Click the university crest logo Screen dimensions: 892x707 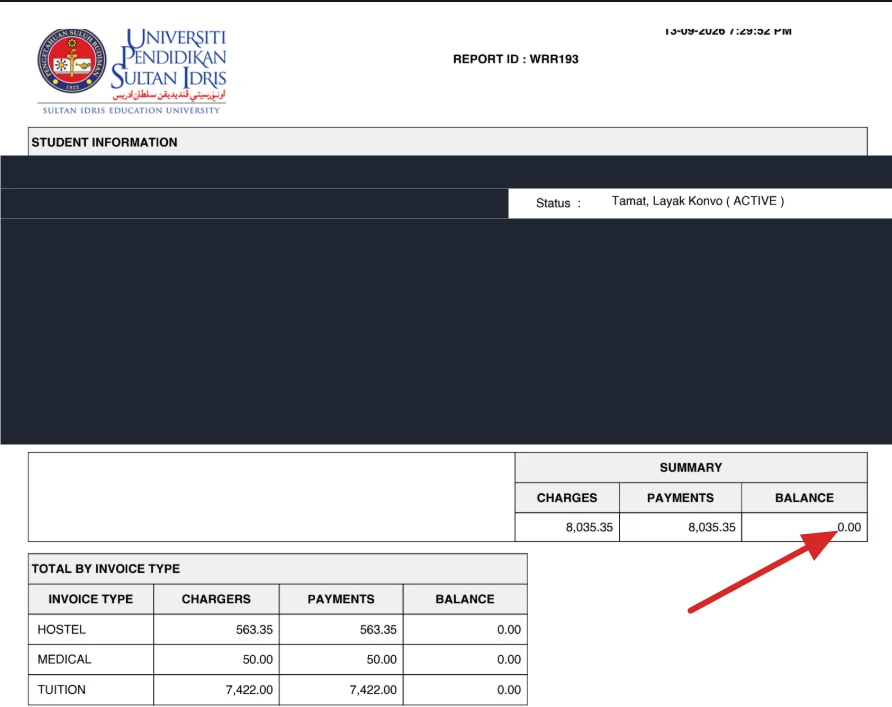tap(71, 61)
